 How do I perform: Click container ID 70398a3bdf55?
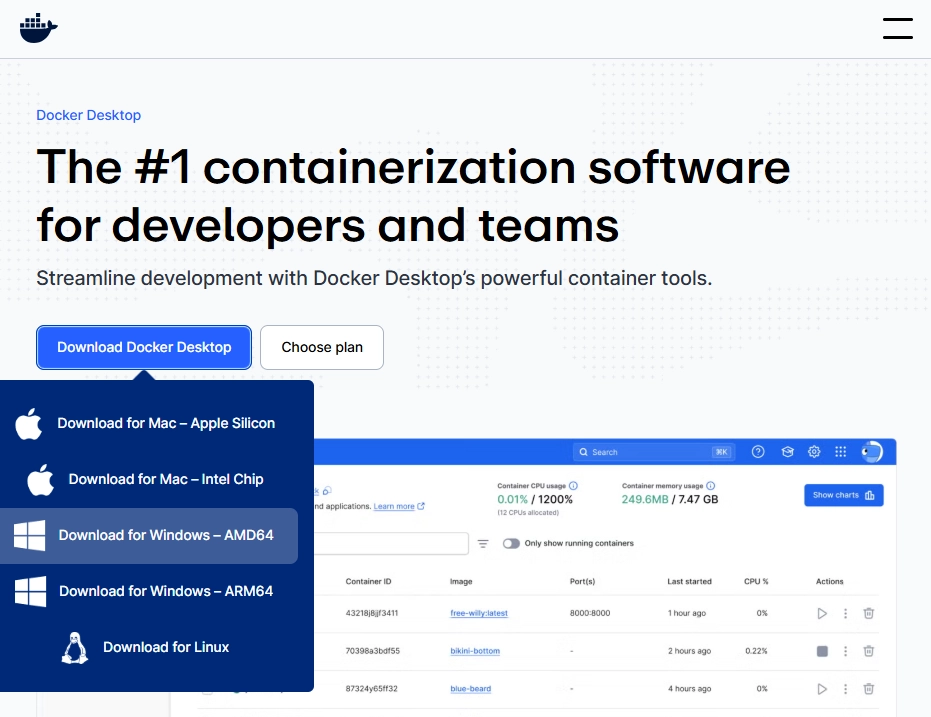click(x=372, y=651)
